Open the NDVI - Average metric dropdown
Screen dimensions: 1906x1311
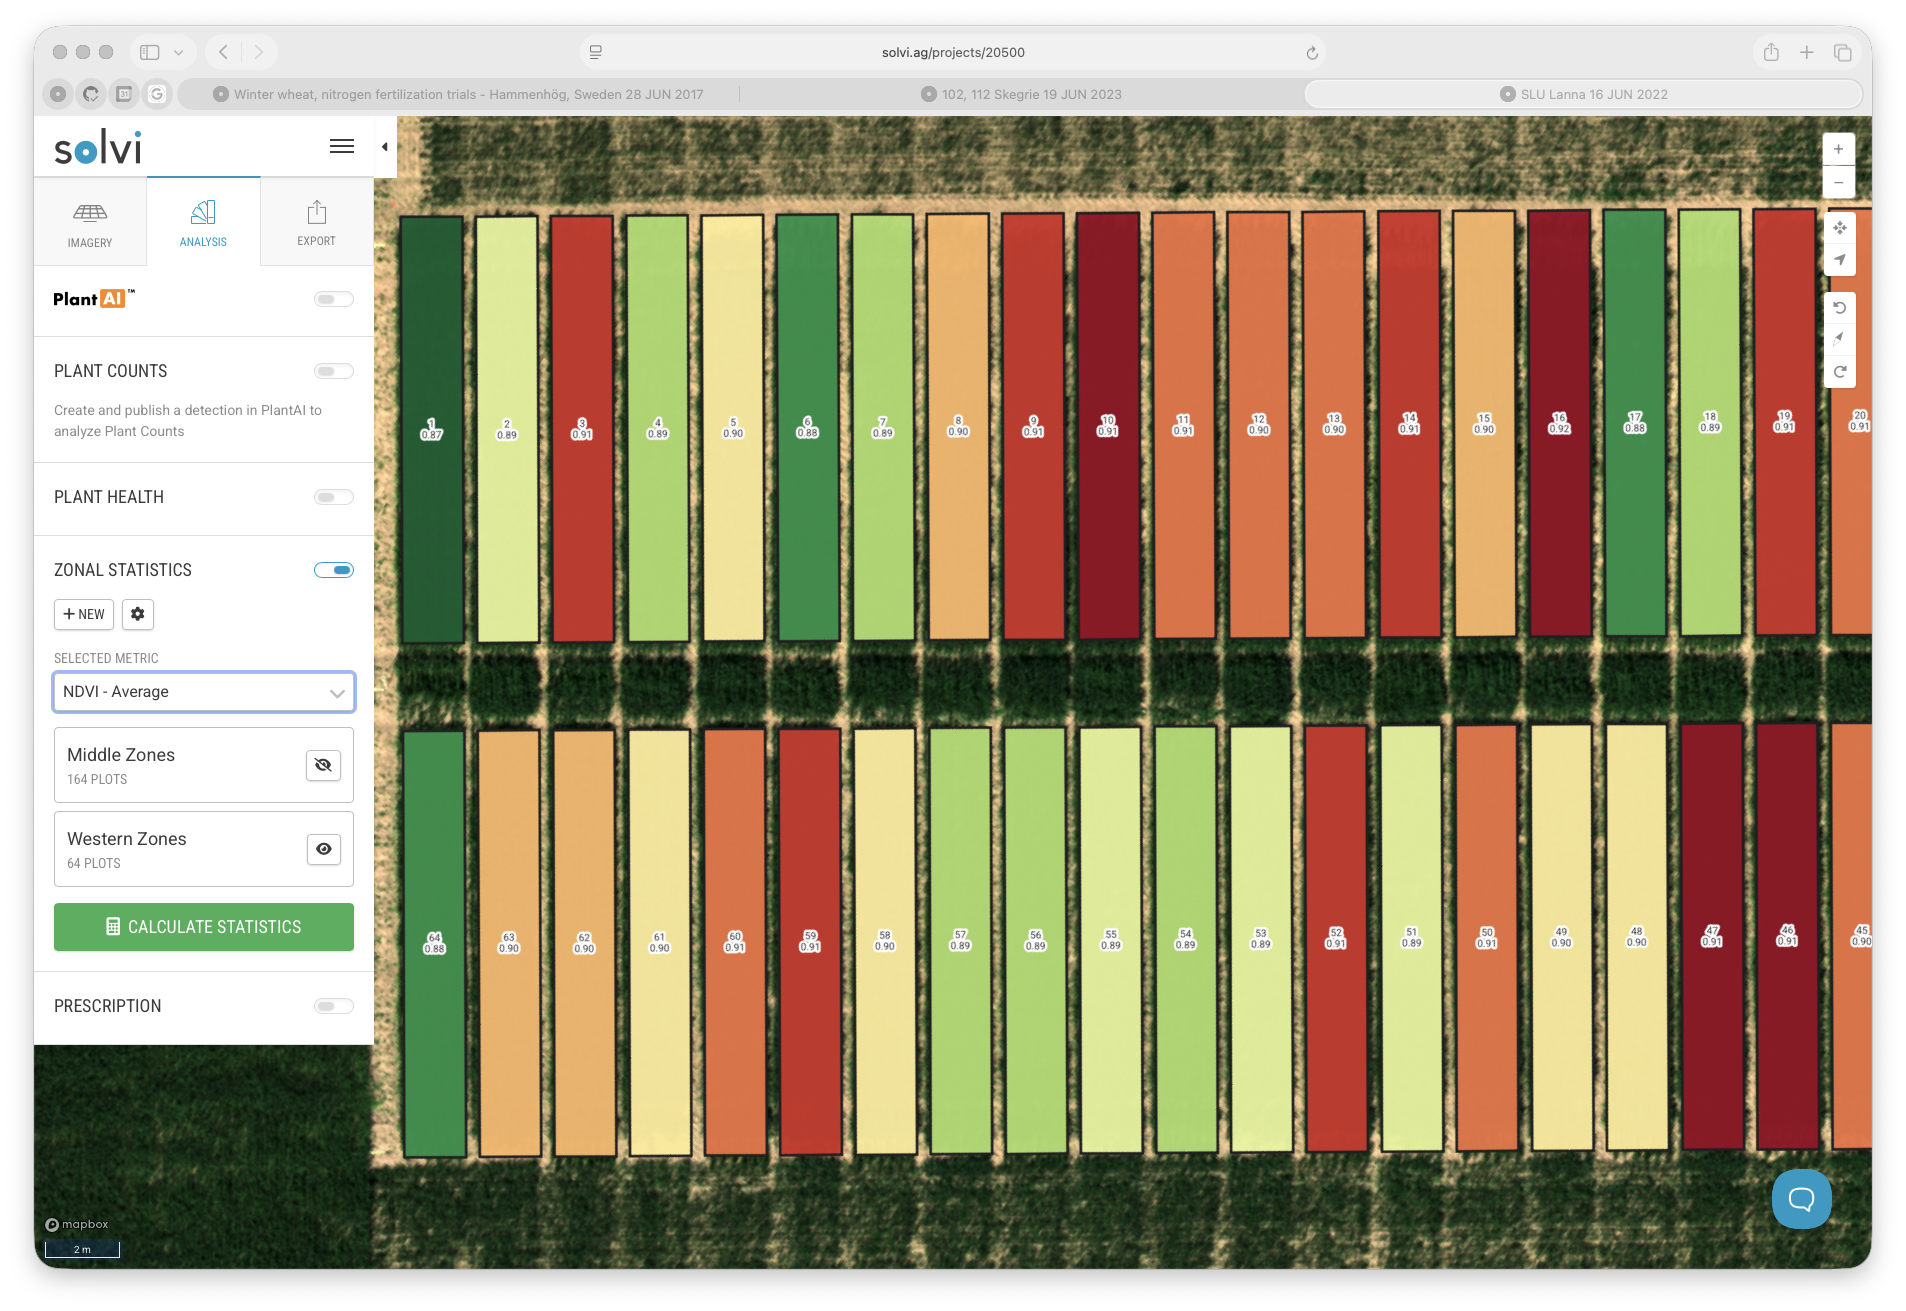pyautogui.click(x=204, y=692)
